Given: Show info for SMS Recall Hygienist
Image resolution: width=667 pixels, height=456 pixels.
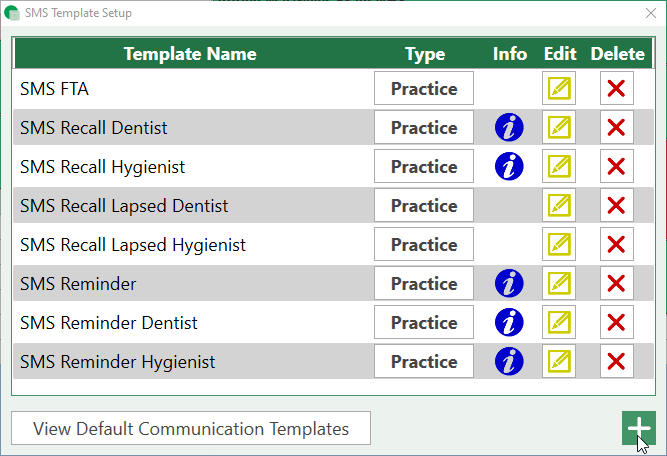Looking at the screenshot, I should (x=509, y=166).
